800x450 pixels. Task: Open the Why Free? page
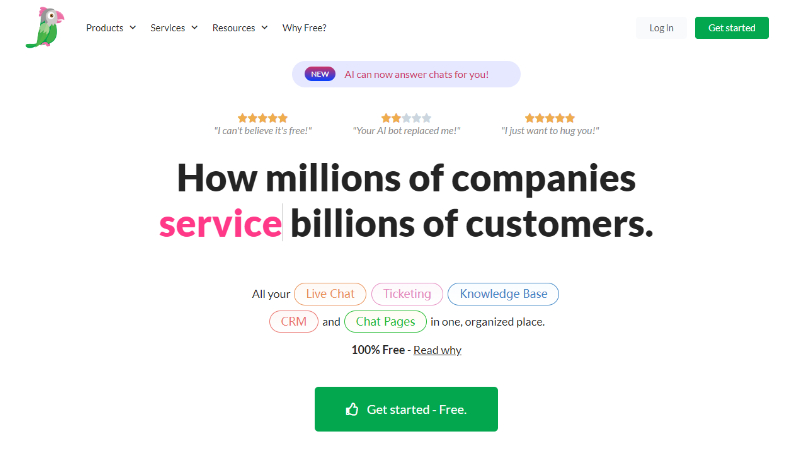pyautogui.click(x=304, y=28)
